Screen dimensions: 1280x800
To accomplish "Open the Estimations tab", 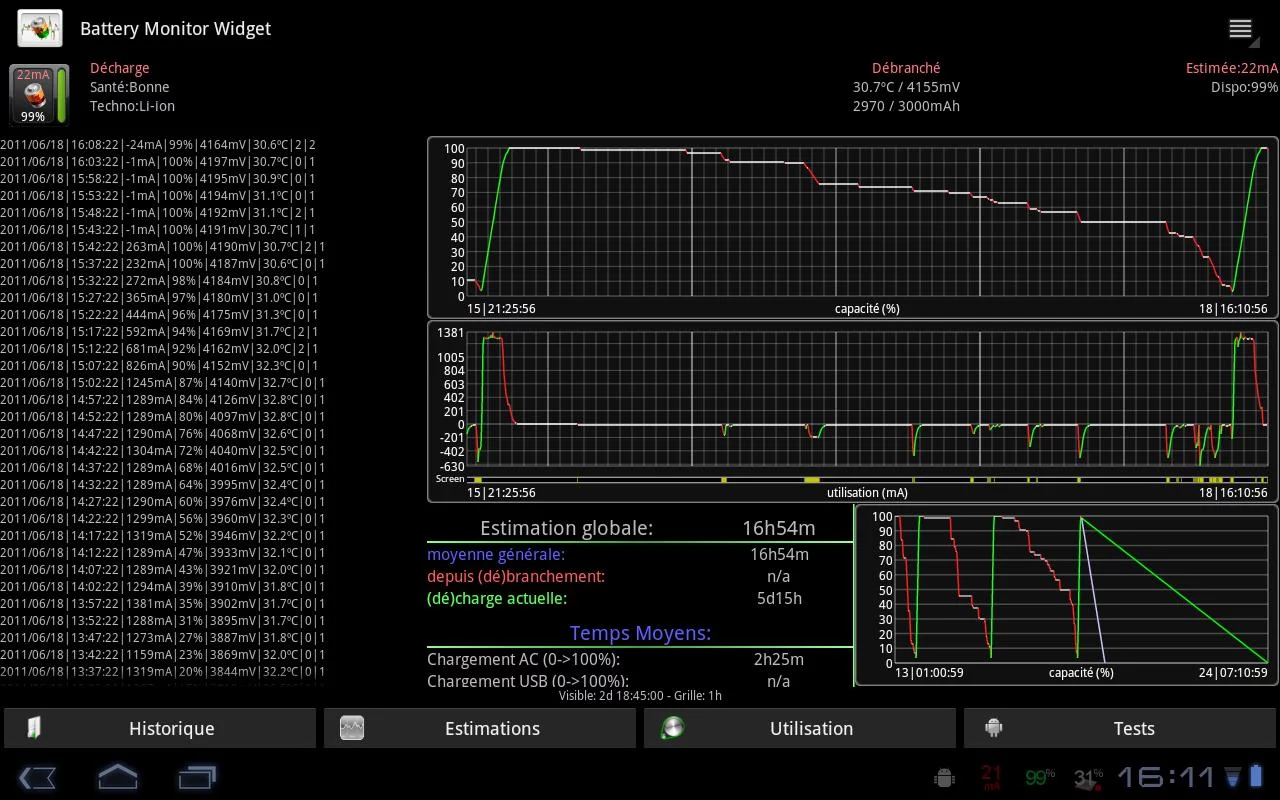I will tap(480, 728).
